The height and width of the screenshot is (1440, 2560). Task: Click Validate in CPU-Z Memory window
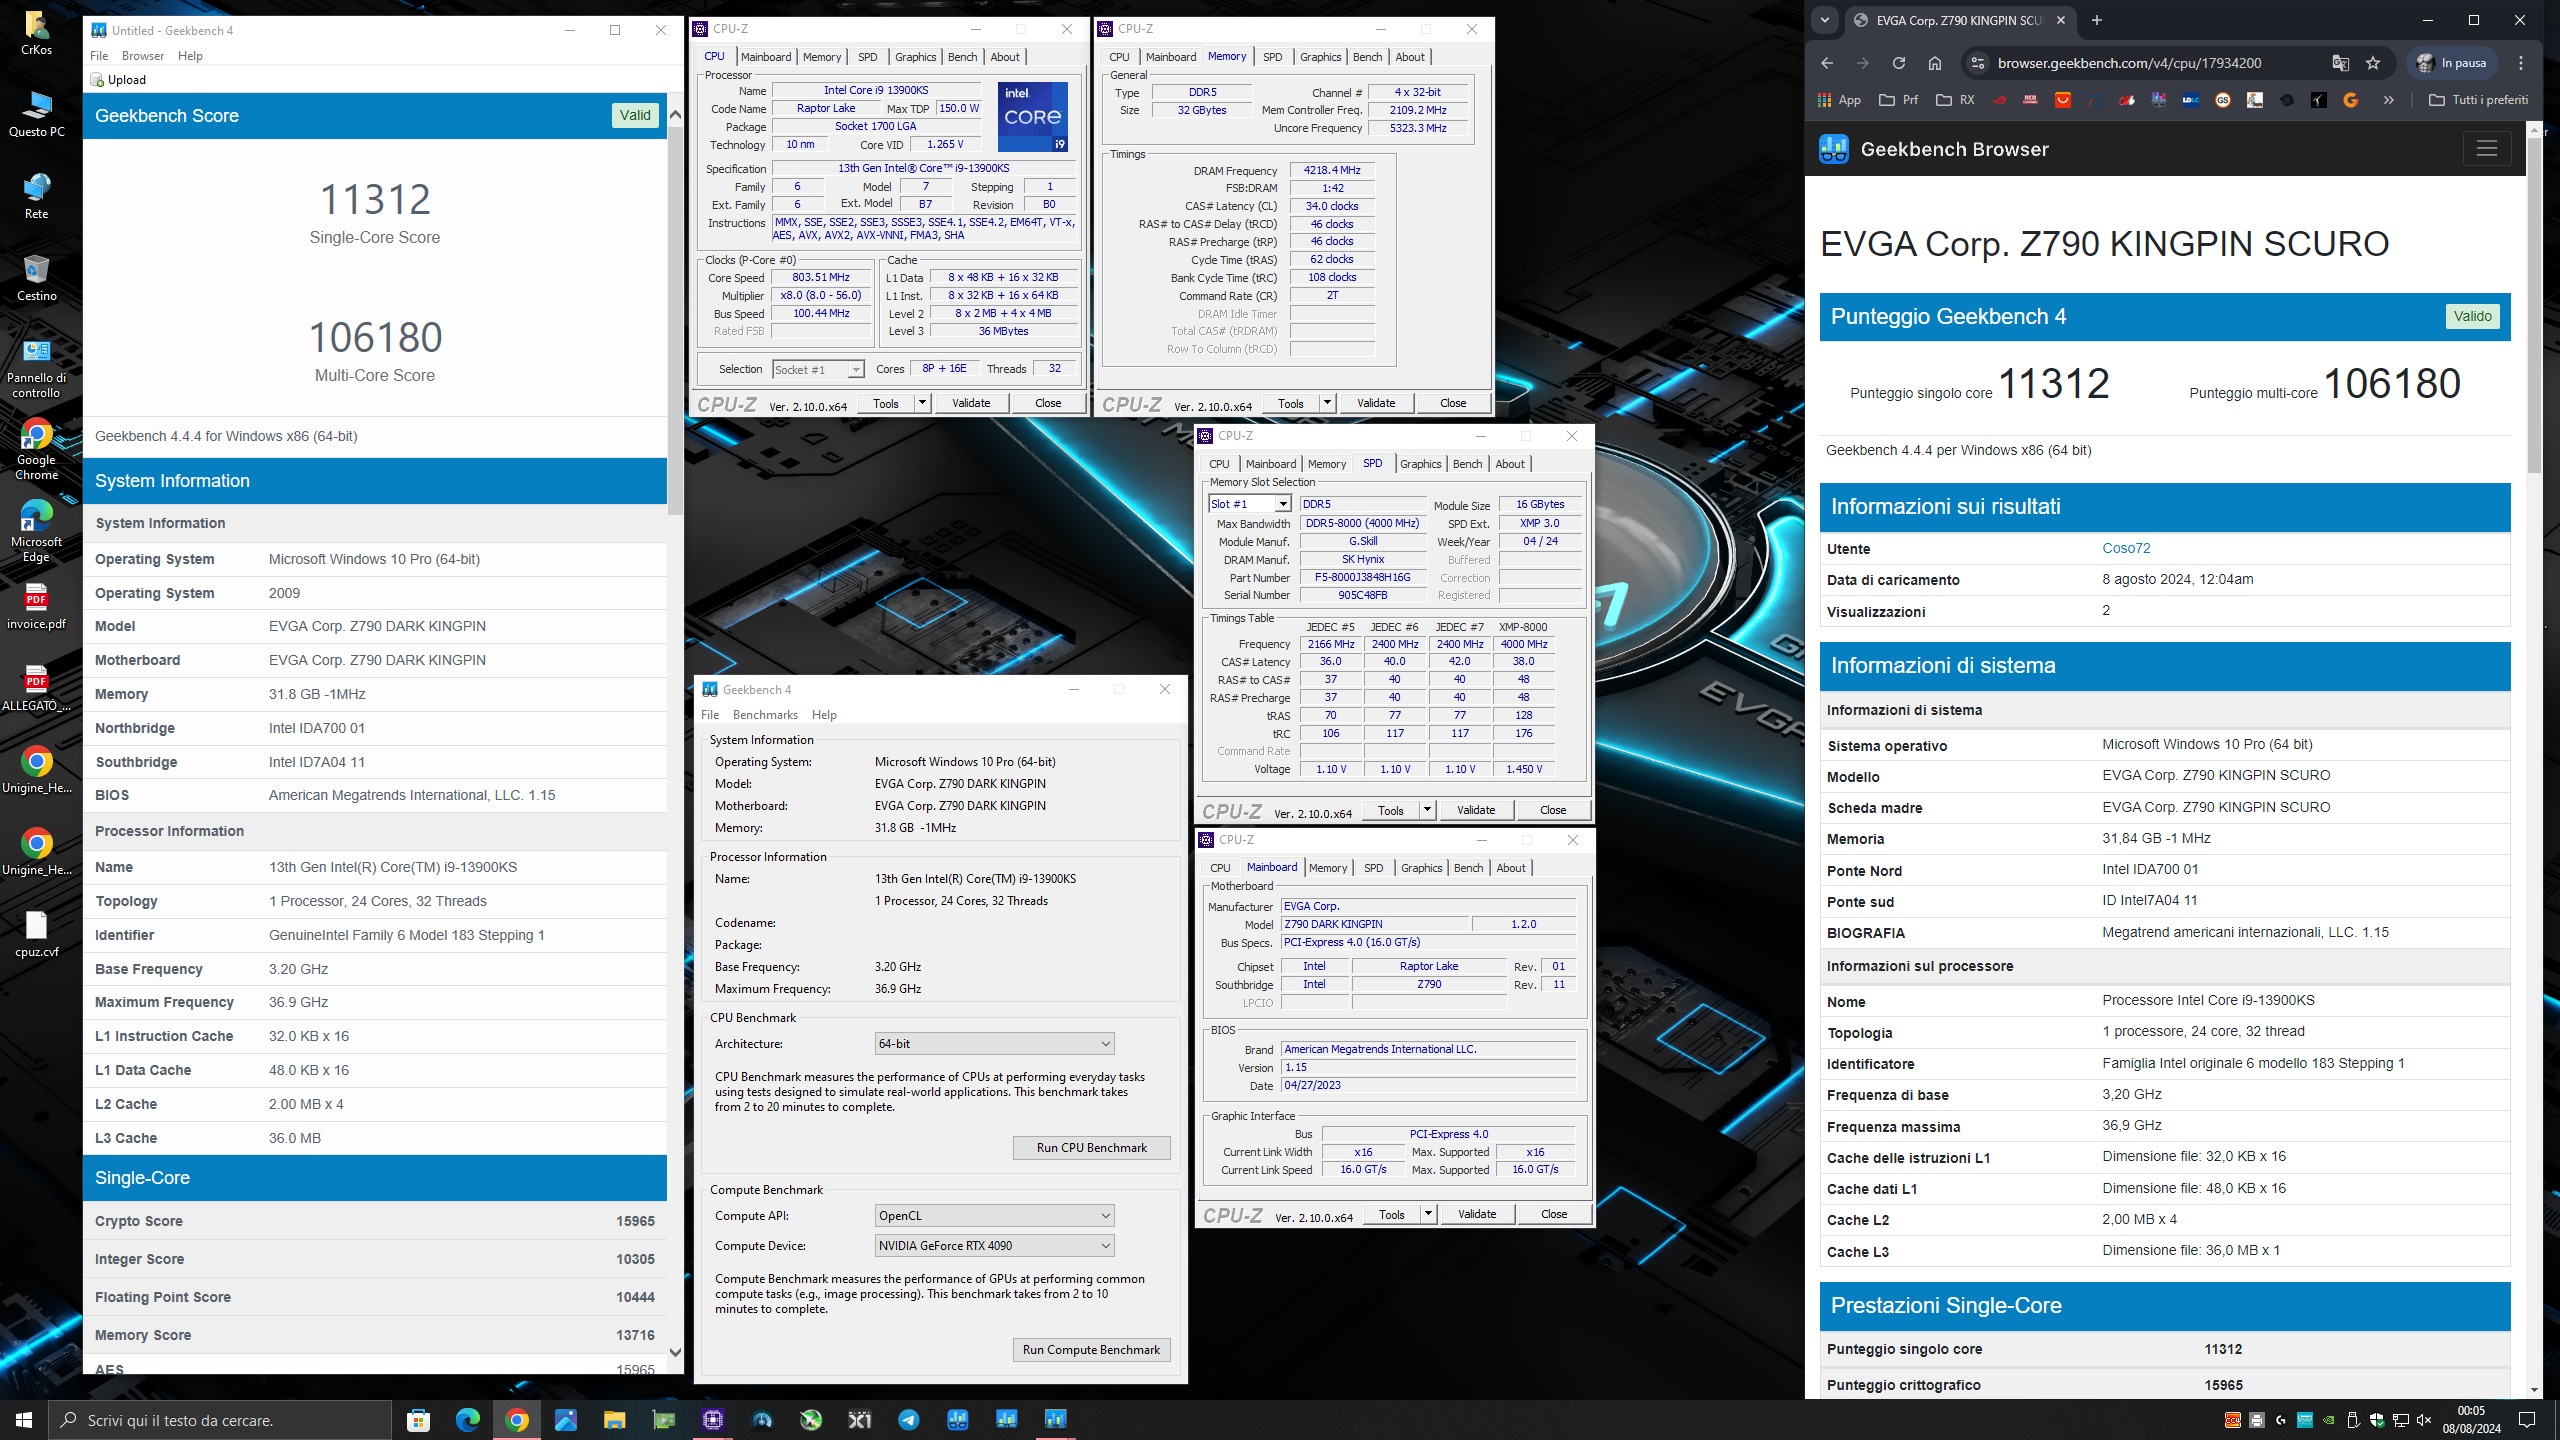point(1376,403)
